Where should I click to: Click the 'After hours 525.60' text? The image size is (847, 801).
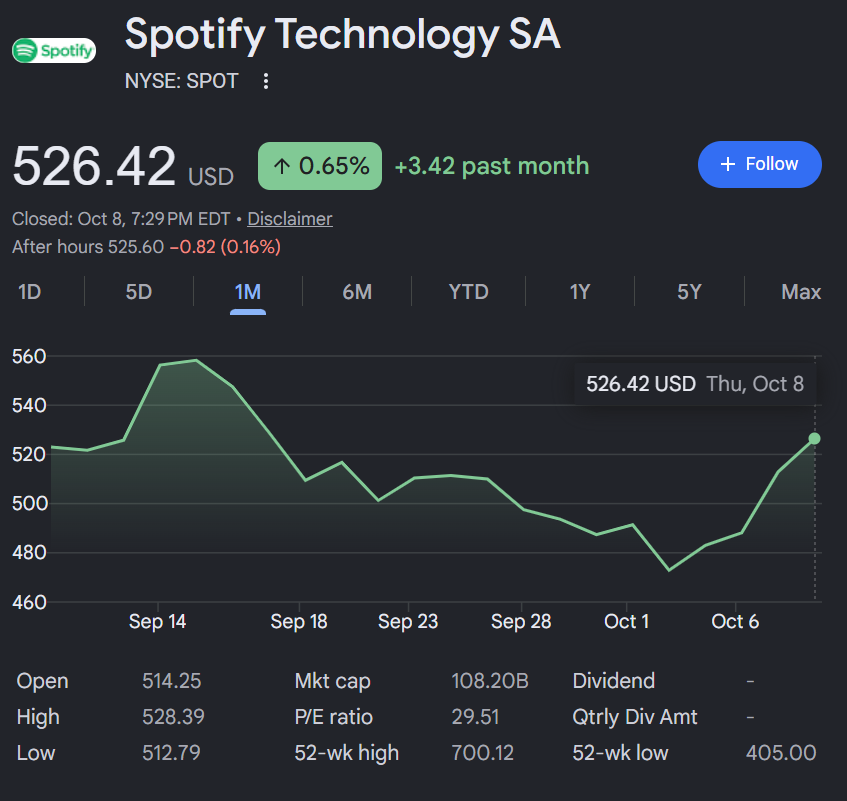click(x=88, y=247)
